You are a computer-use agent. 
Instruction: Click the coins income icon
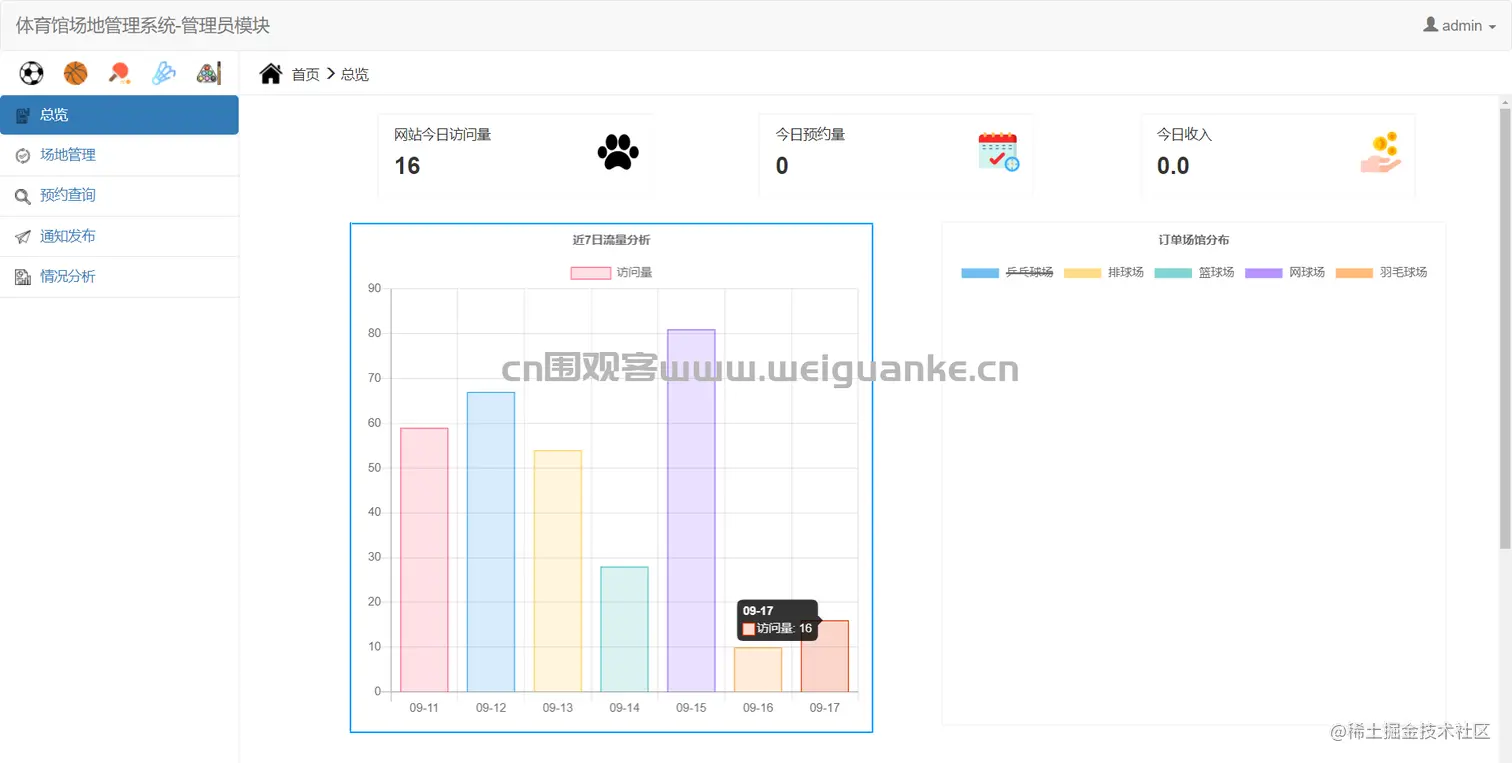(1381, 152)
